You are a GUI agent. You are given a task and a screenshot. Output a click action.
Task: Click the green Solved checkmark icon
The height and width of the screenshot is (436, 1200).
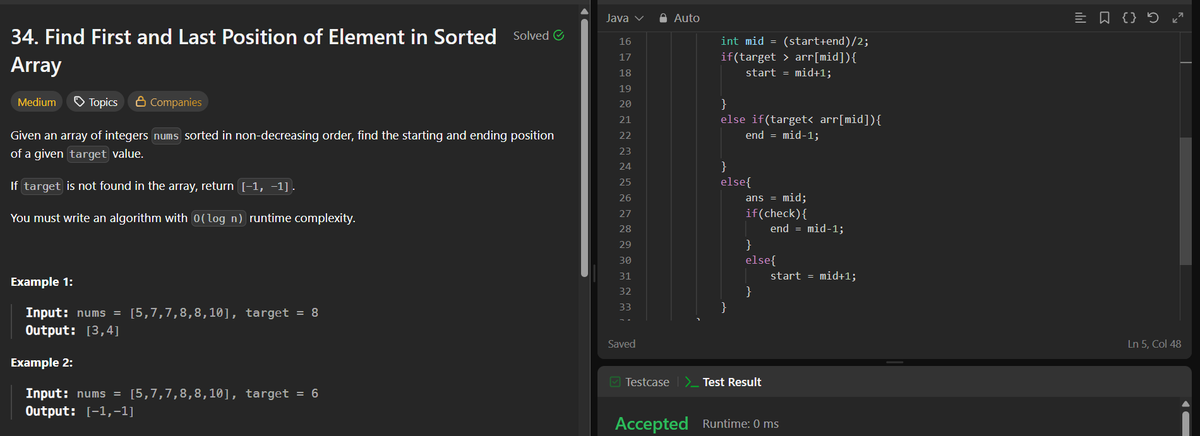(x=559, y=35)
